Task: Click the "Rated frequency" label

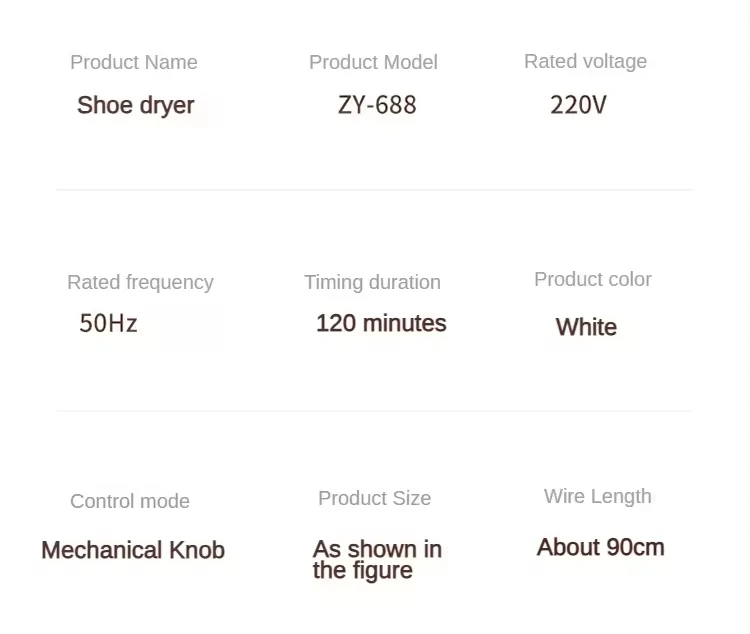Action: click(140, 282)
